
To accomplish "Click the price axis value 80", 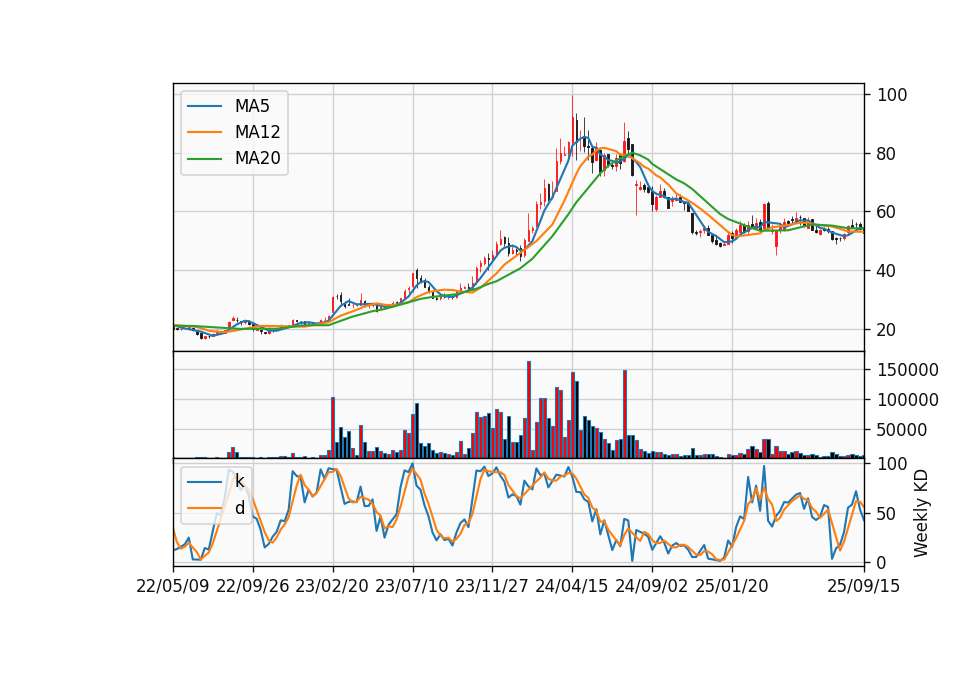I will click(x=887, y=154).
